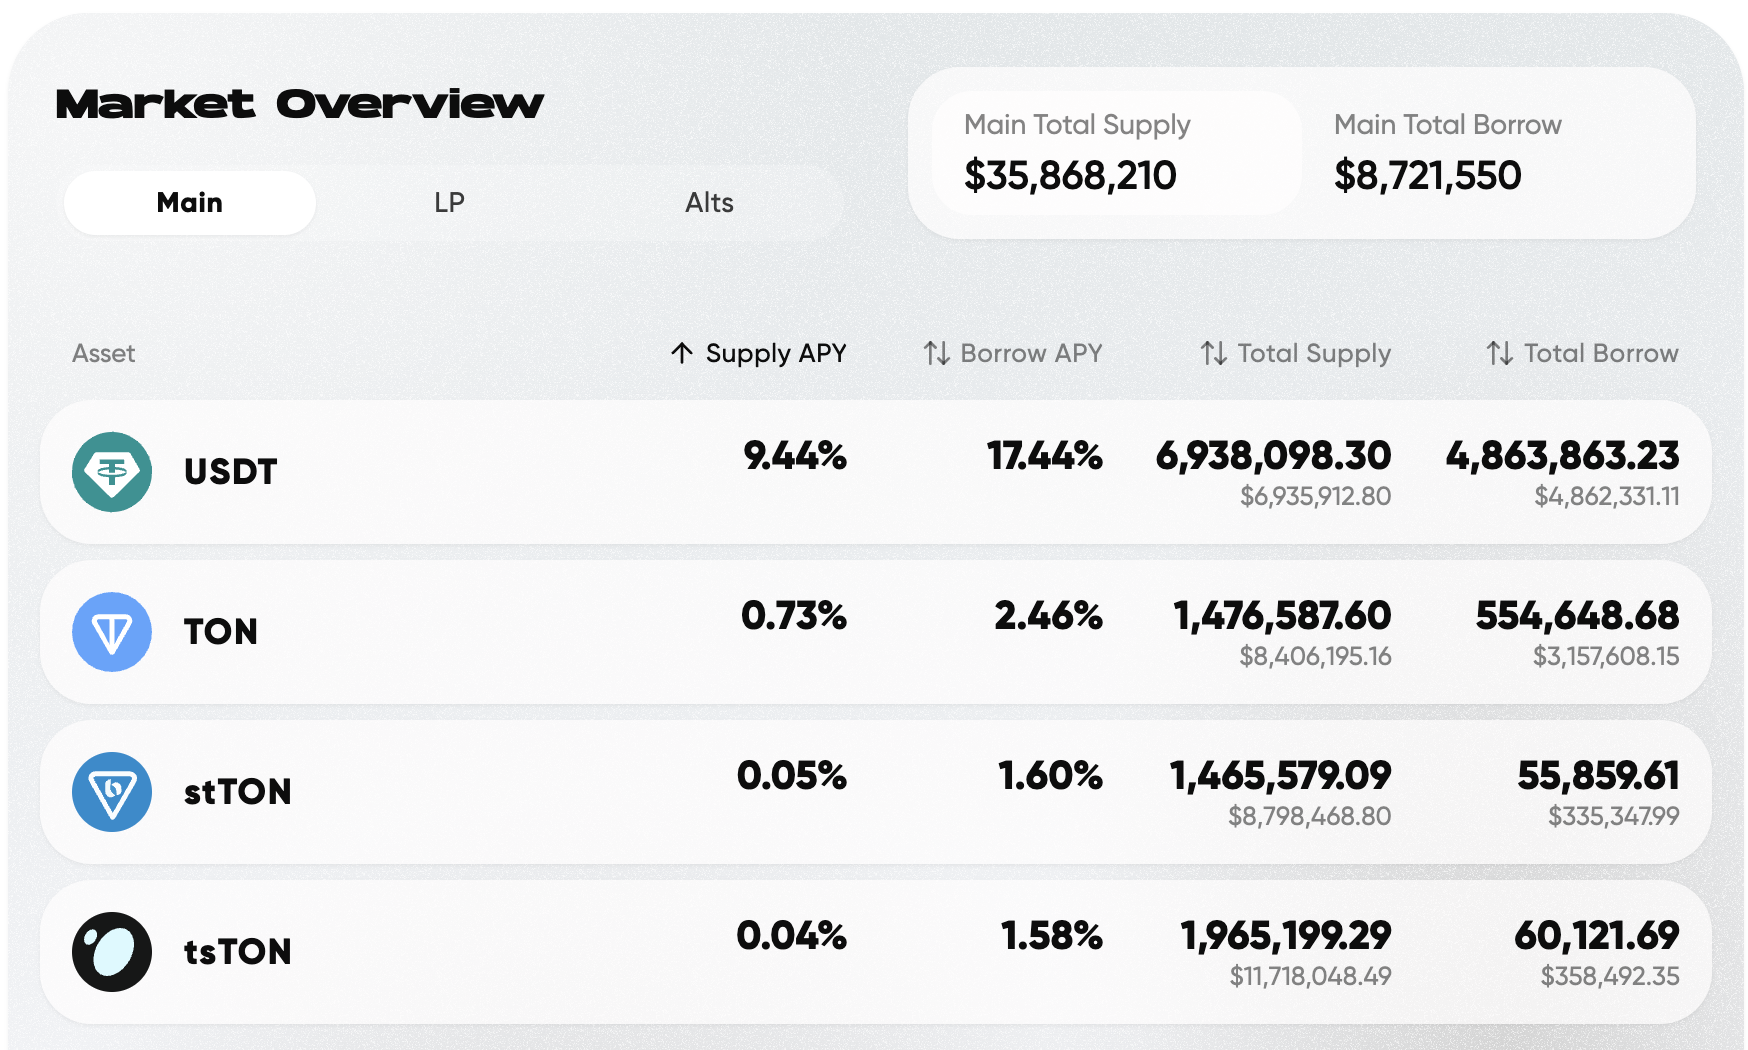1748x1050 pixels.
Task: Select the tsTON asset name
Action: pos(238,952)
